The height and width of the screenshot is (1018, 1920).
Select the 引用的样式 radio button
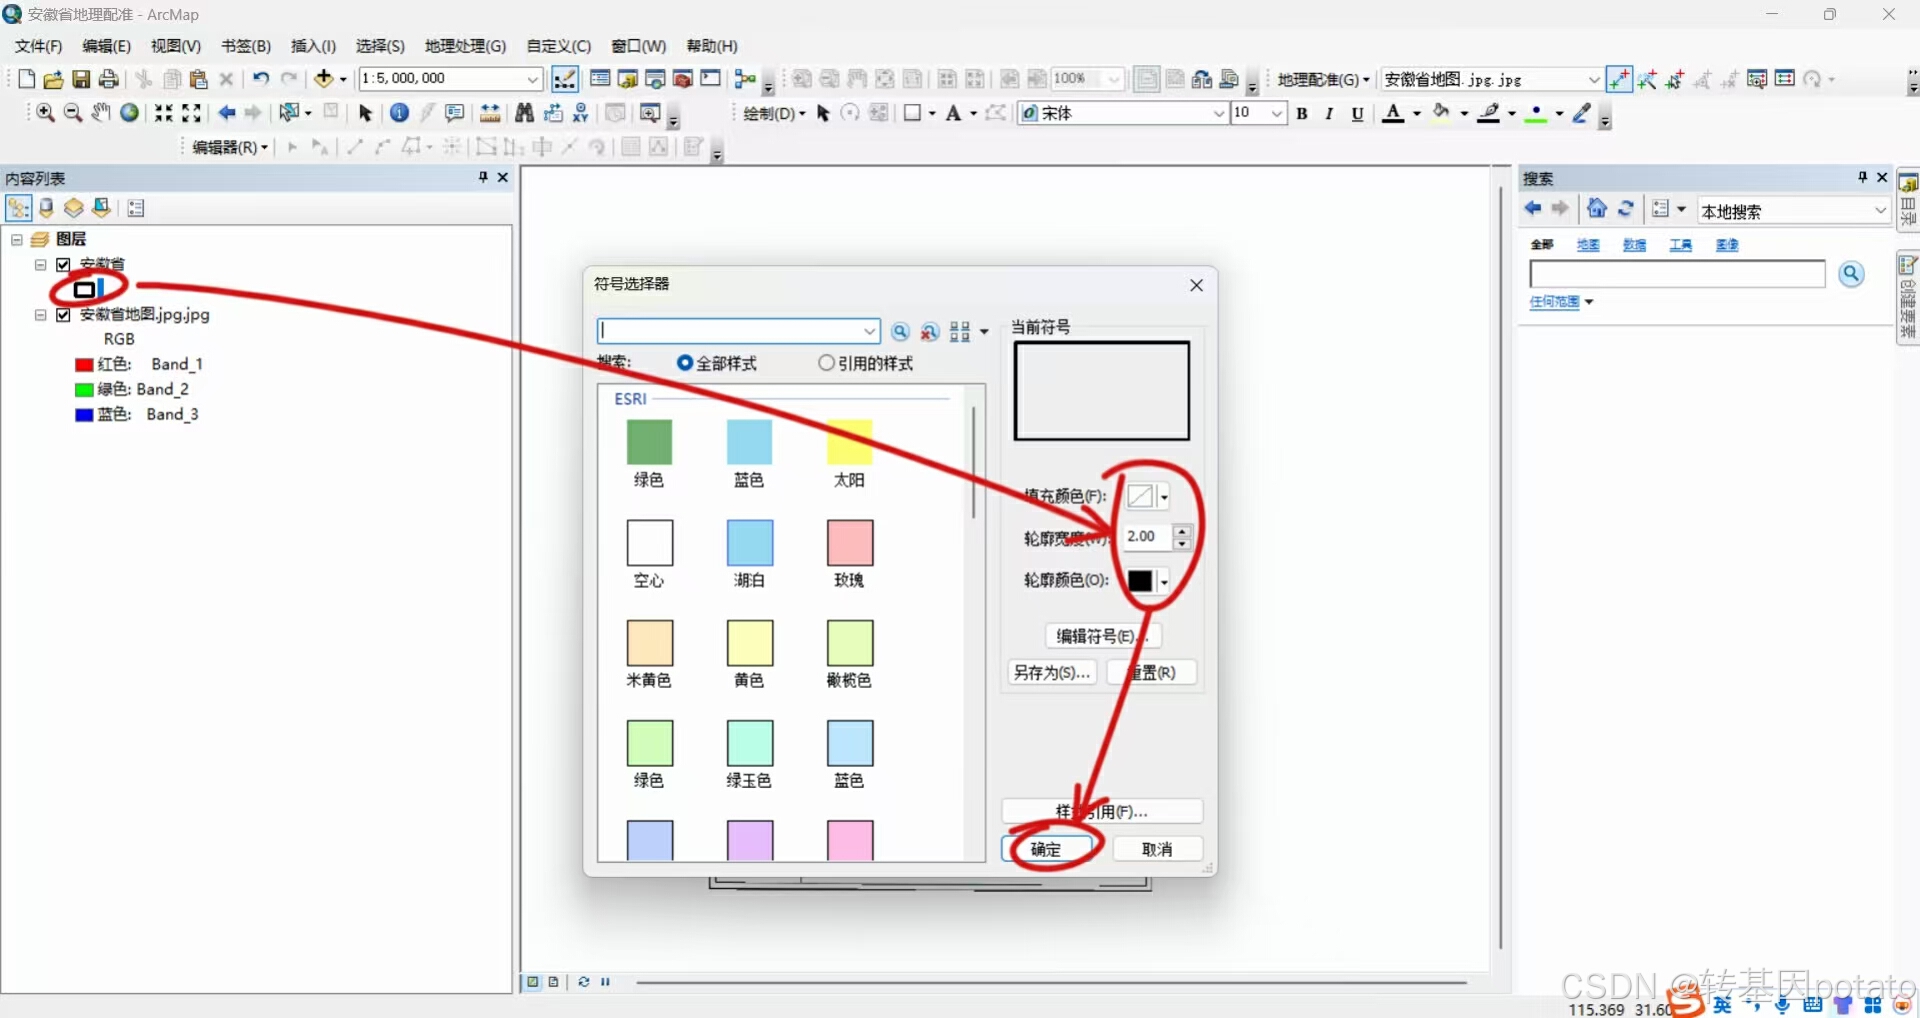click(826, 363)
